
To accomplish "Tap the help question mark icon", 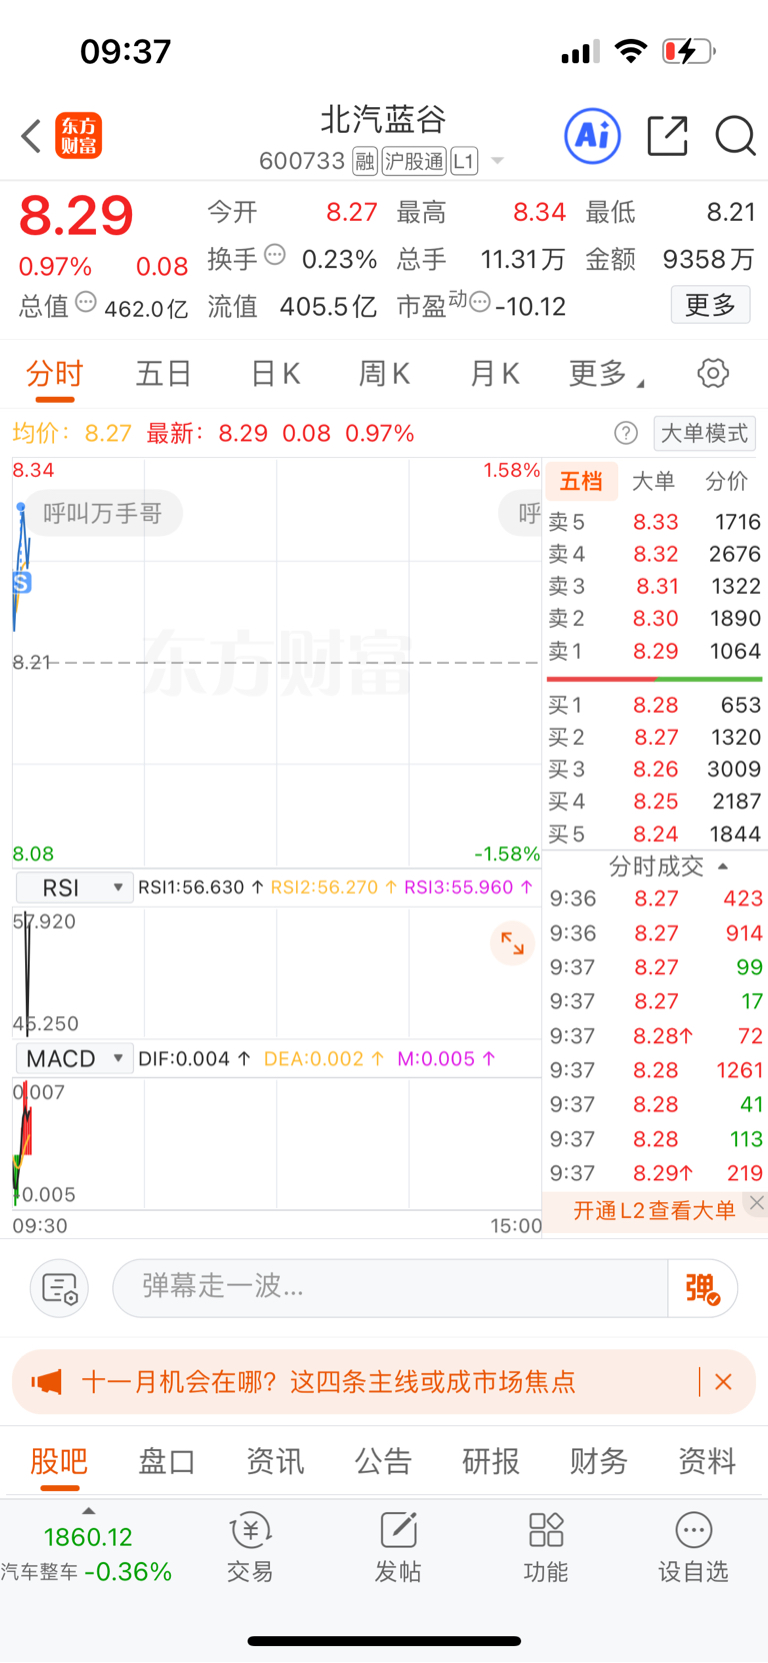I will 626,433.
